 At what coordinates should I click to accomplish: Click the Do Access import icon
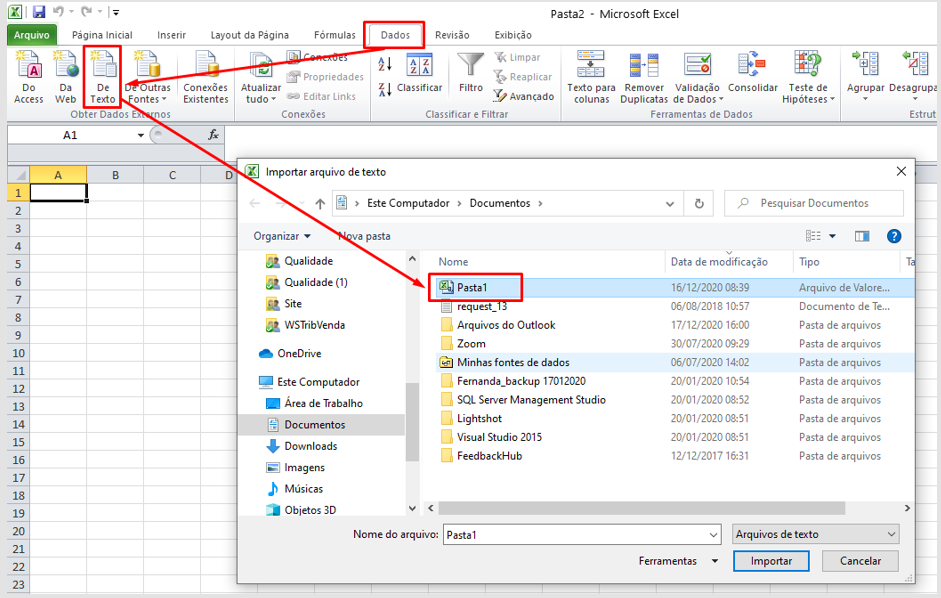[29, 77]
